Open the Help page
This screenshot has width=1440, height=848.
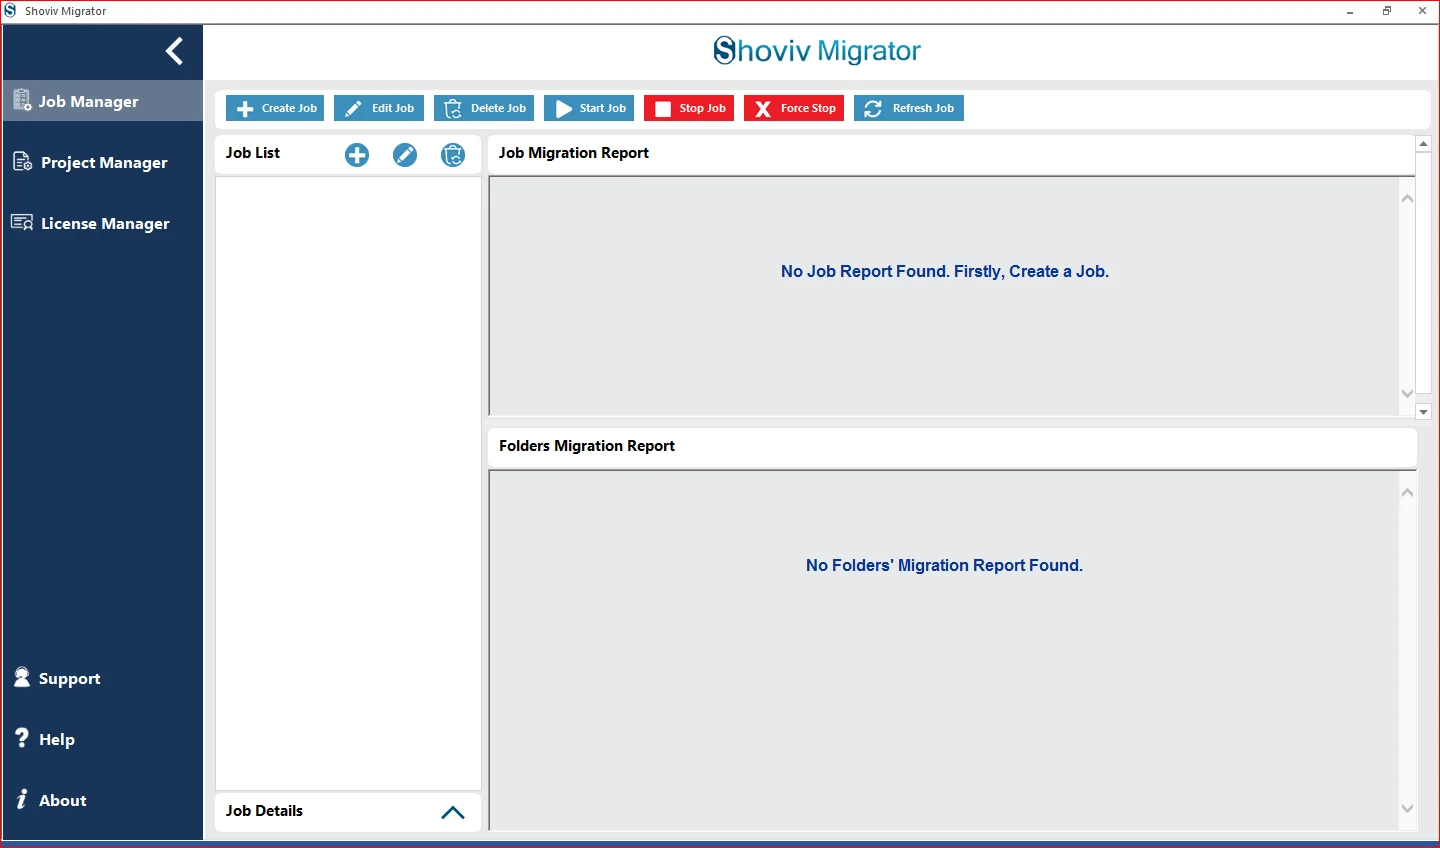(x=102, y=739)
